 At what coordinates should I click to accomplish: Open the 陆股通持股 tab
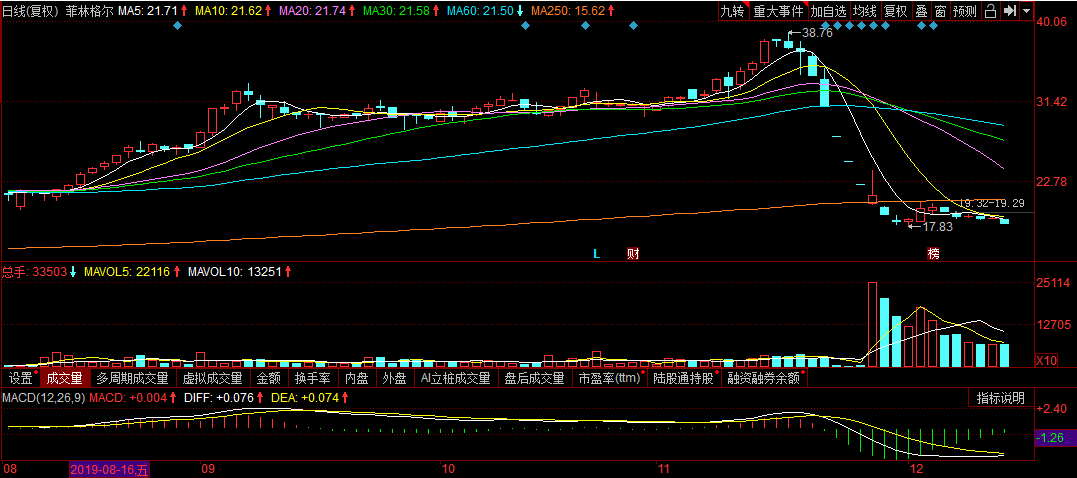[684, 378]
